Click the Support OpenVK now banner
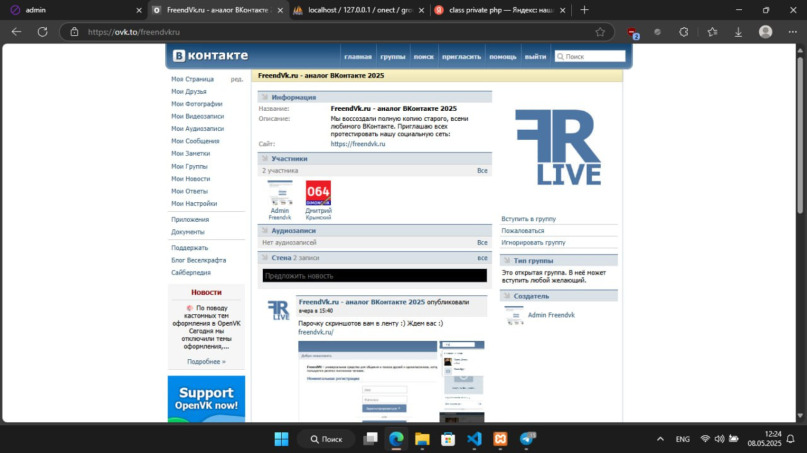This screenshot has height=453, width=807. pyautogui.click(x=206, y=399)
